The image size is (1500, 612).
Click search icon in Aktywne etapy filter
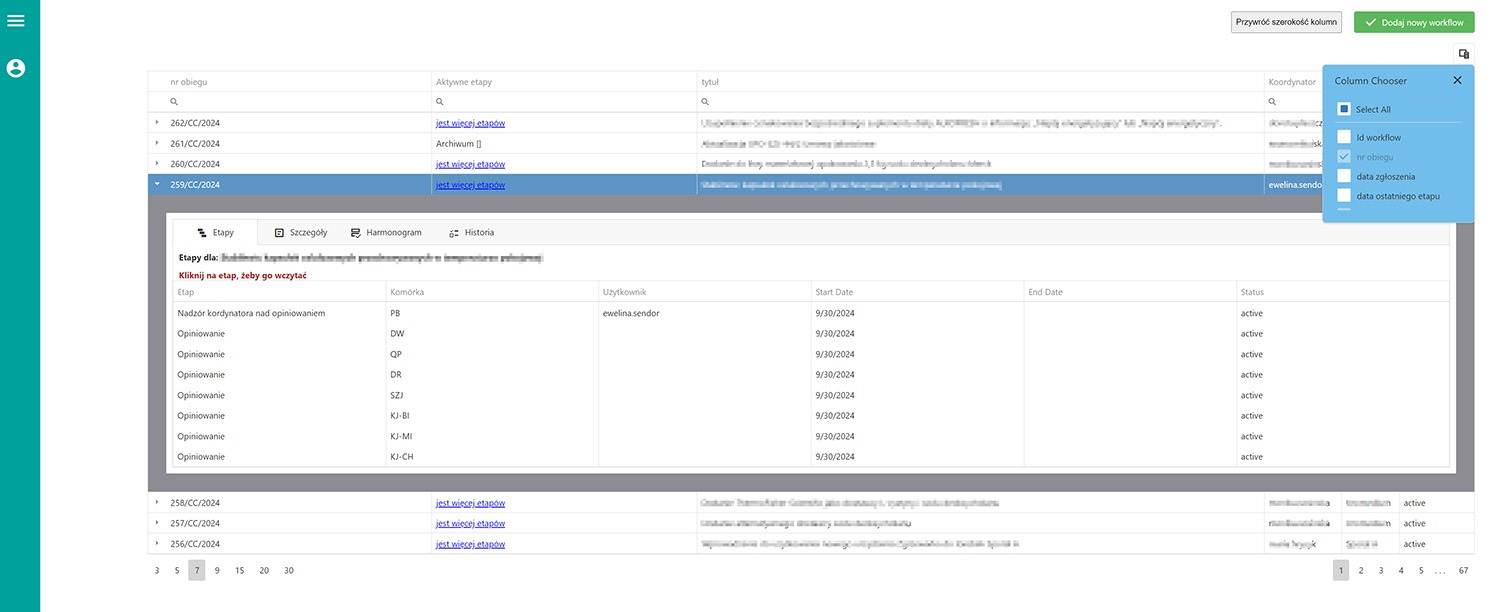coord(440,102)
